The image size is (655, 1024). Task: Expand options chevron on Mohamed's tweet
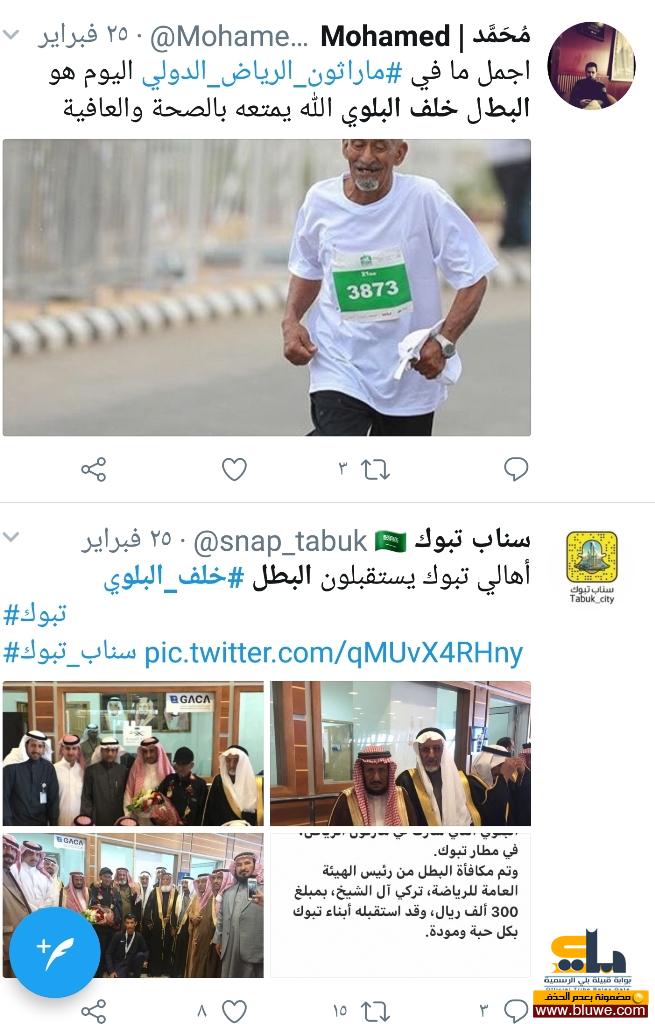pos(11,35)
